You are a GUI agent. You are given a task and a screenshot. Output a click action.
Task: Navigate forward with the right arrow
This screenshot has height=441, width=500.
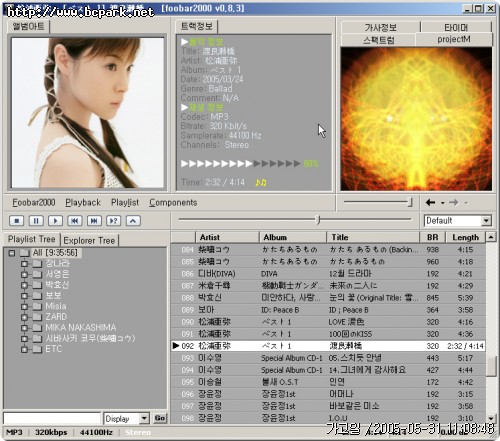point(453,202)
